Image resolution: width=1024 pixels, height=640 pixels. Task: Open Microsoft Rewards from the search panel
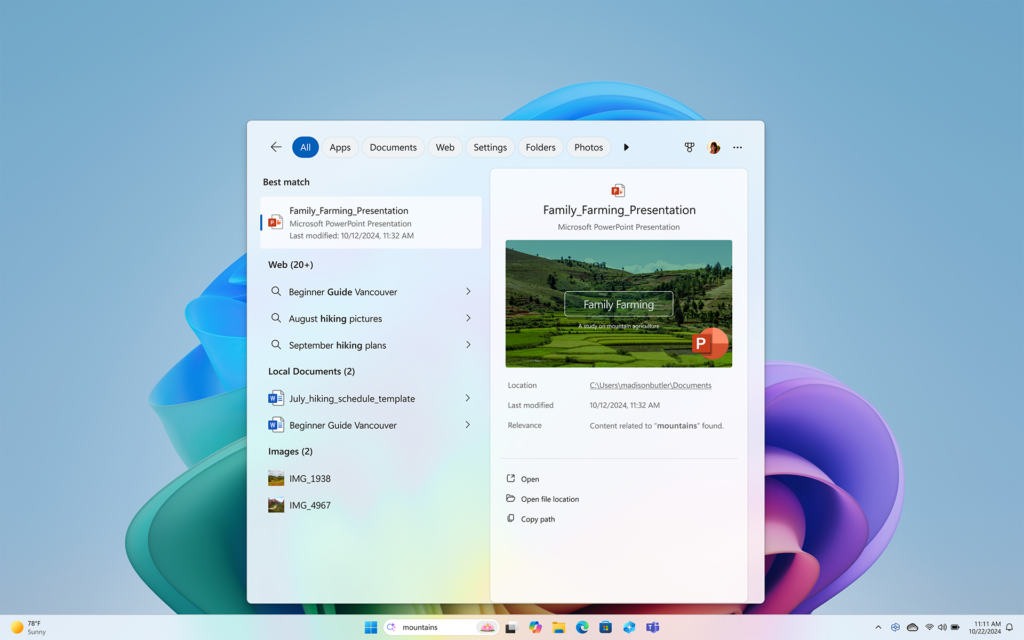click(689, 147)
